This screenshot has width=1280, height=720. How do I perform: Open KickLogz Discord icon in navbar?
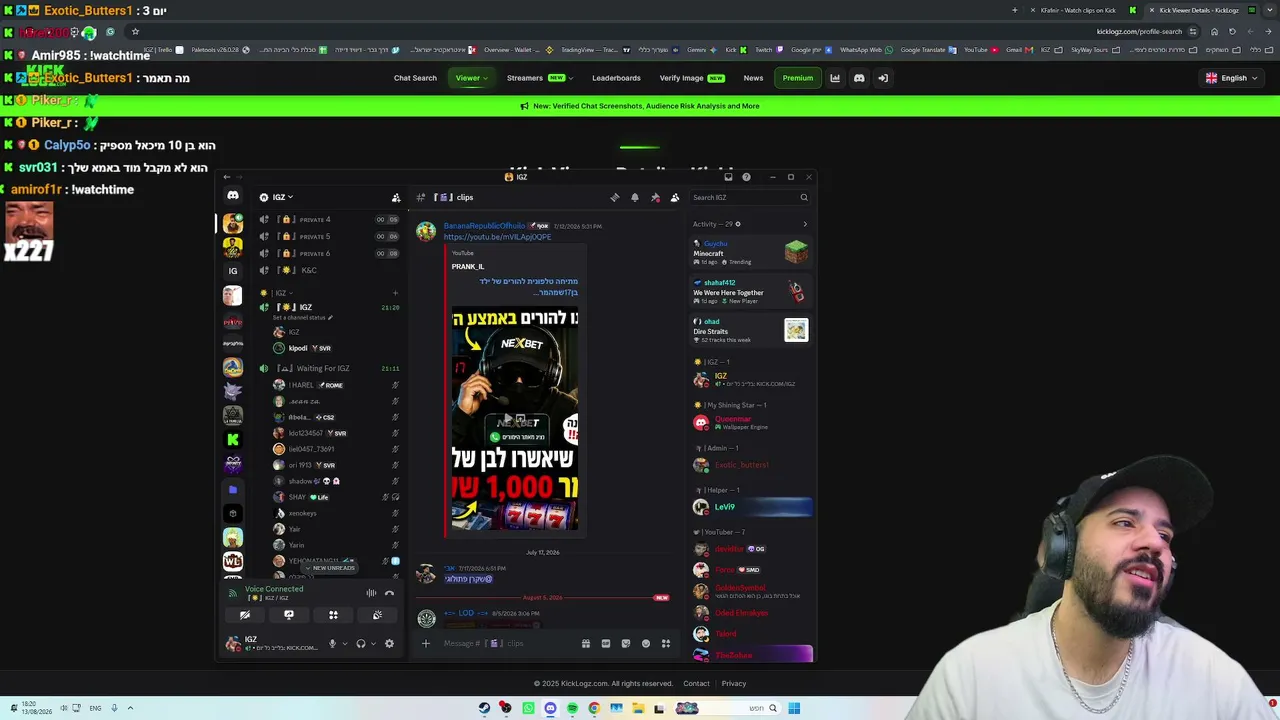pyautogui.click(x=859, y=78)
